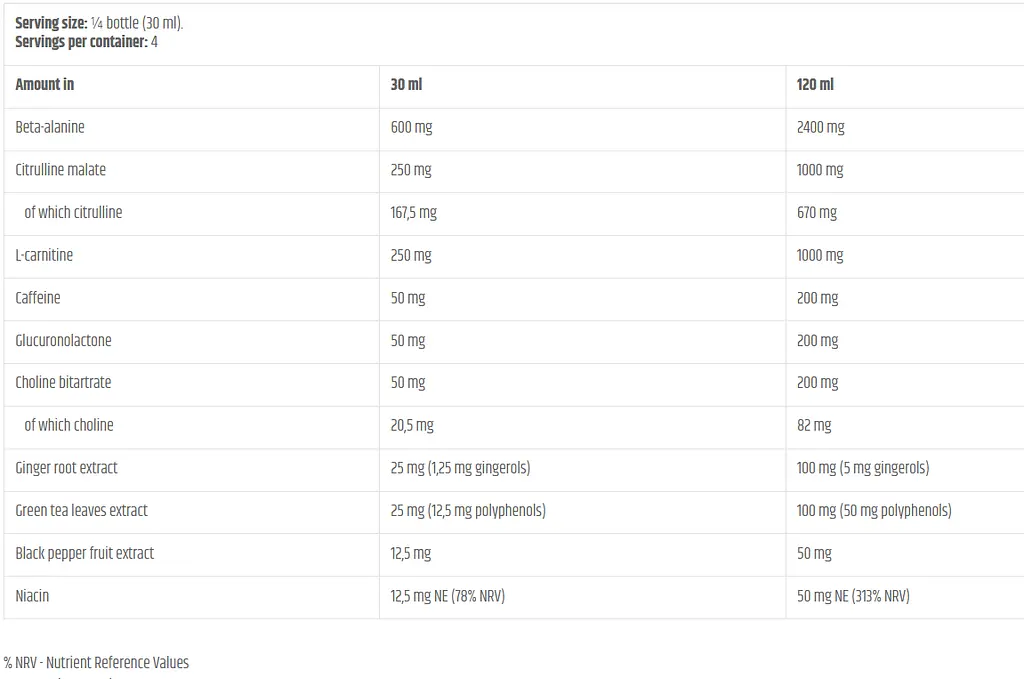Select the 600 mg Beta-alanine value
This screenshot has width=1024, height=679.
(x=411, y=127)
